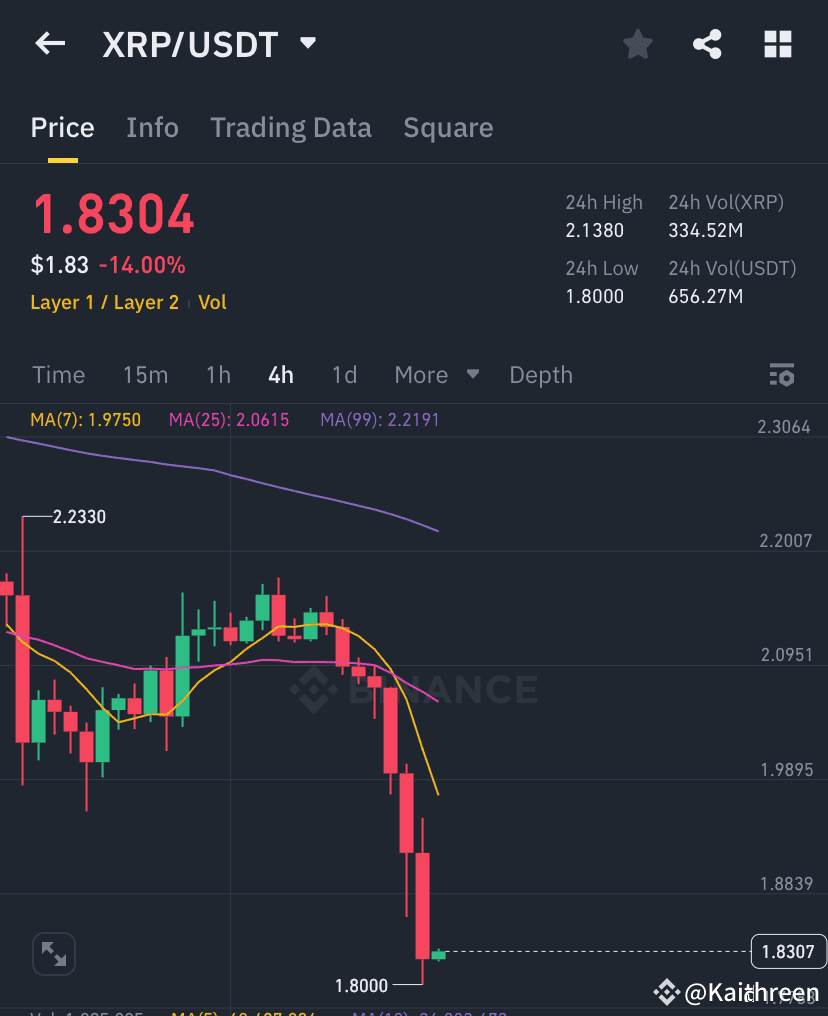This screenshot has width=828, height=1016.
Task: Switch to the Trading Data tab
Action: [x=290, y=128]
